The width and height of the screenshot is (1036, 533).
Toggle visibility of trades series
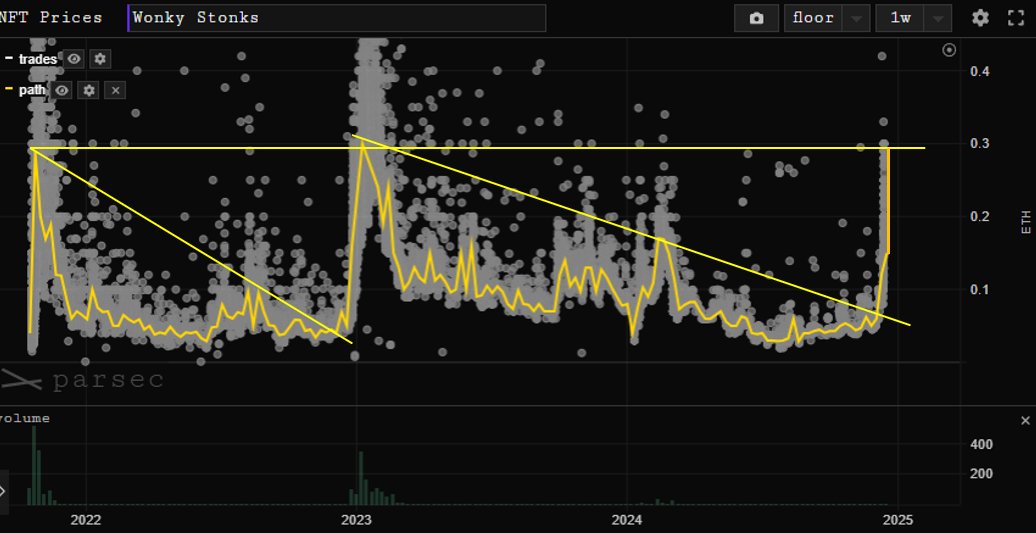(75, 59)
